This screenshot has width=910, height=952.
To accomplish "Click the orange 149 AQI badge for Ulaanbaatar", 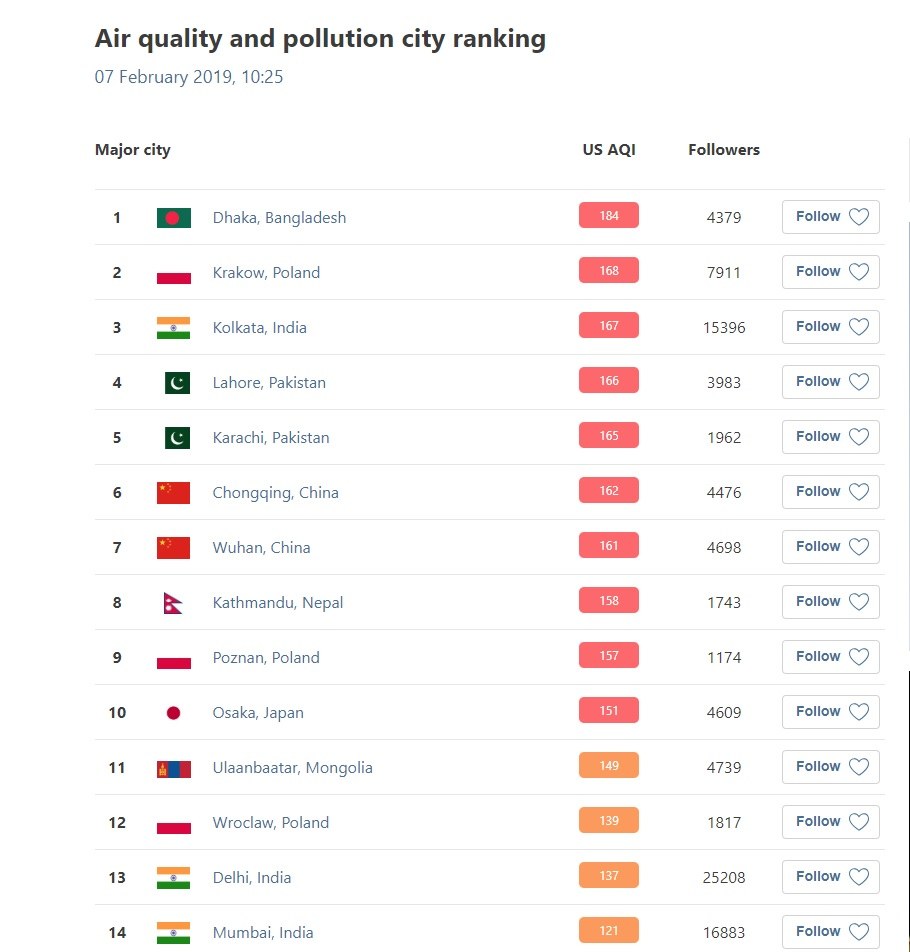I will (609, 766).
